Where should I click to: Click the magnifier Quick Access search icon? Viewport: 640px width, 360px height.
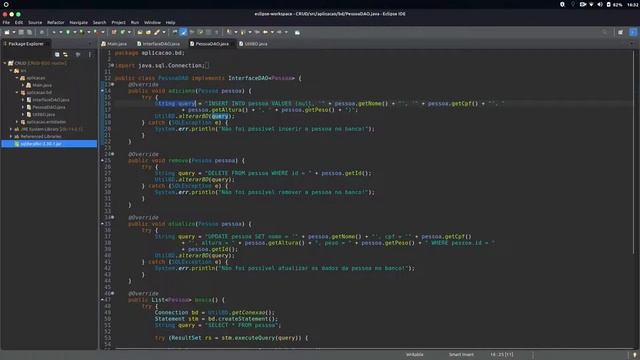(604, 32)
